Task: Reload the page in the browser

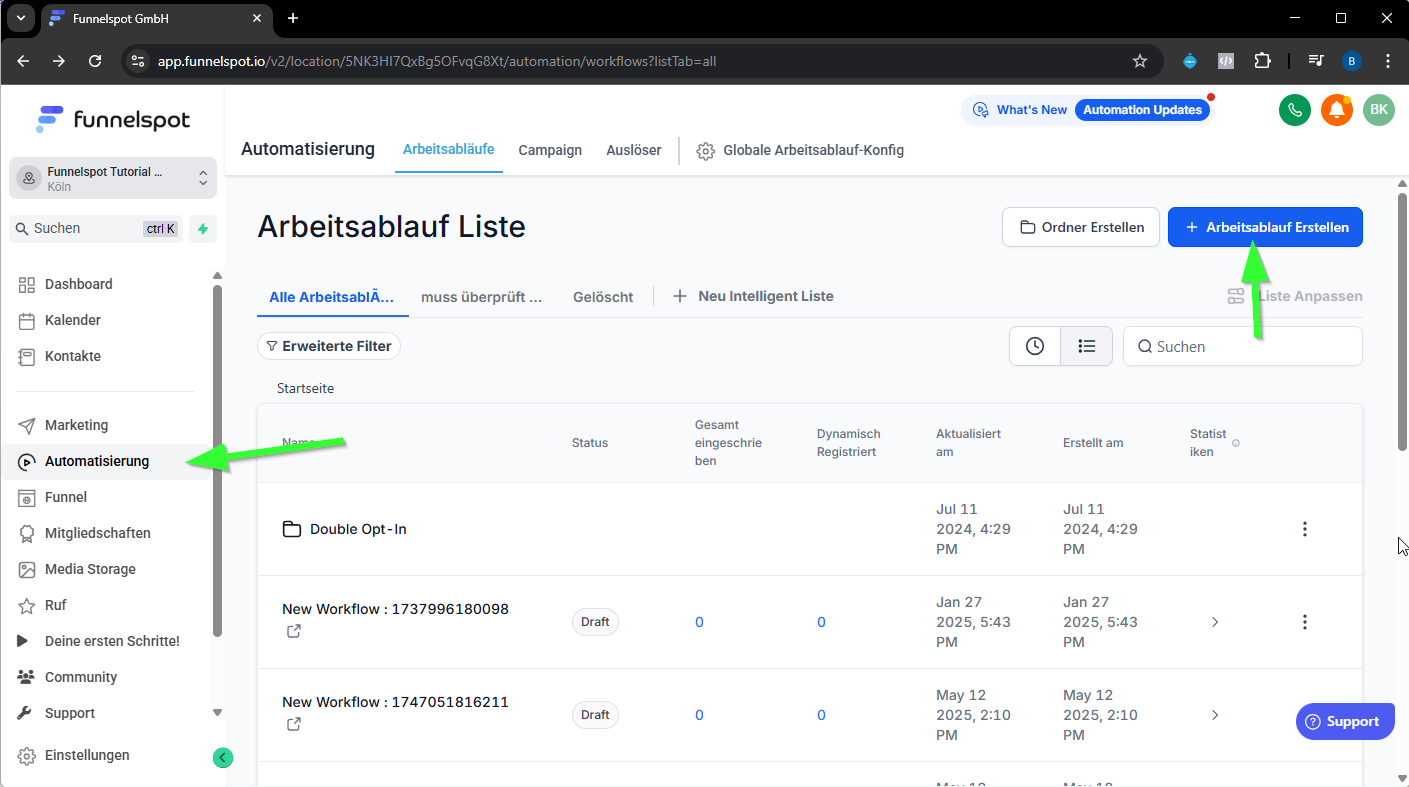Action: (x=95, y=61)
